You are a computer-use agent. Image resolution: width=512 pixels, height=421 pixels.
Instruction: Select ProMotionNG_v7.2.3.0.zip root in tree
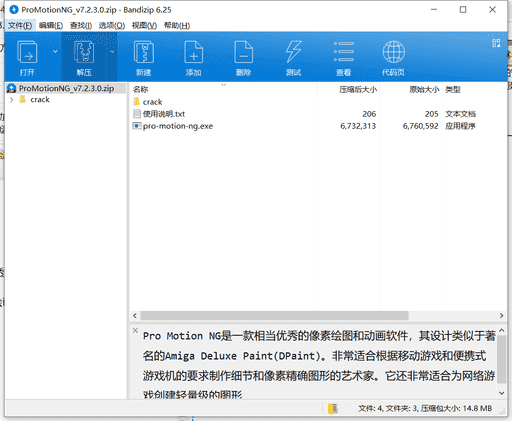pyautogui.click(x=66, y=88)
